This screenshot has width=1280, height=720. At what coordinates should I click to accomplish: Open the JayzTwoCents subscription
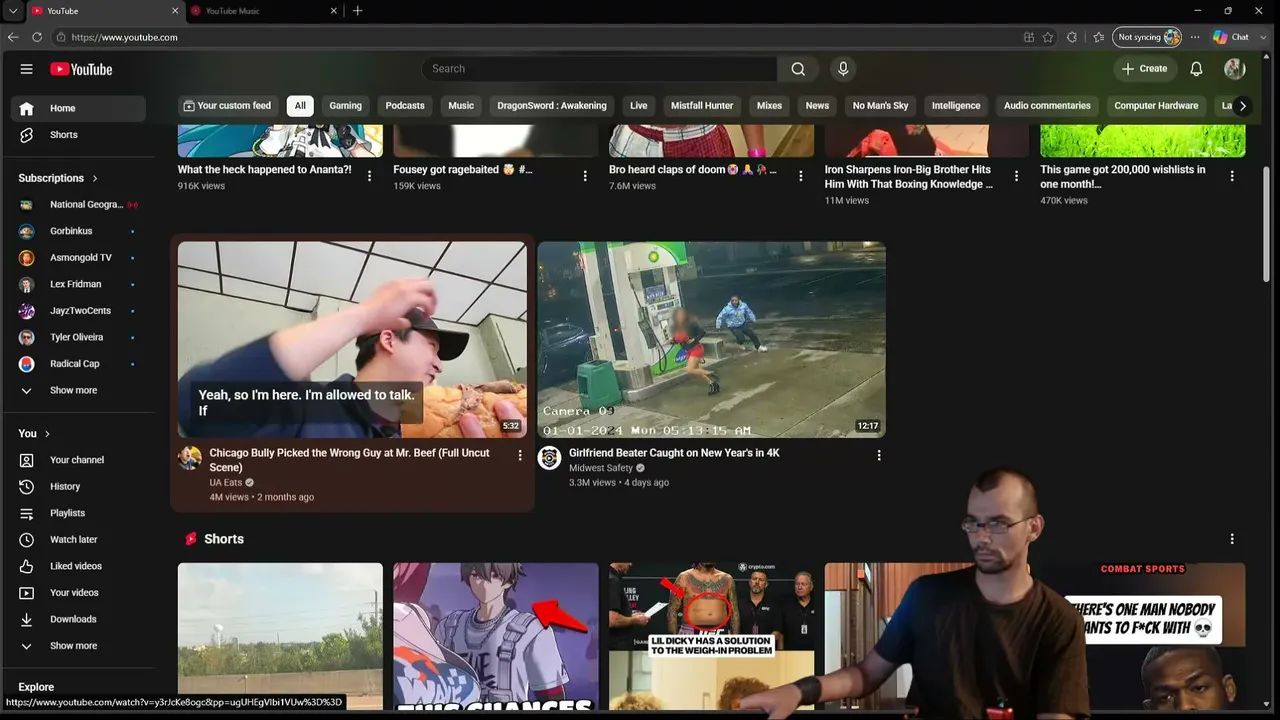pyautogui.click(x=78, y=311)
